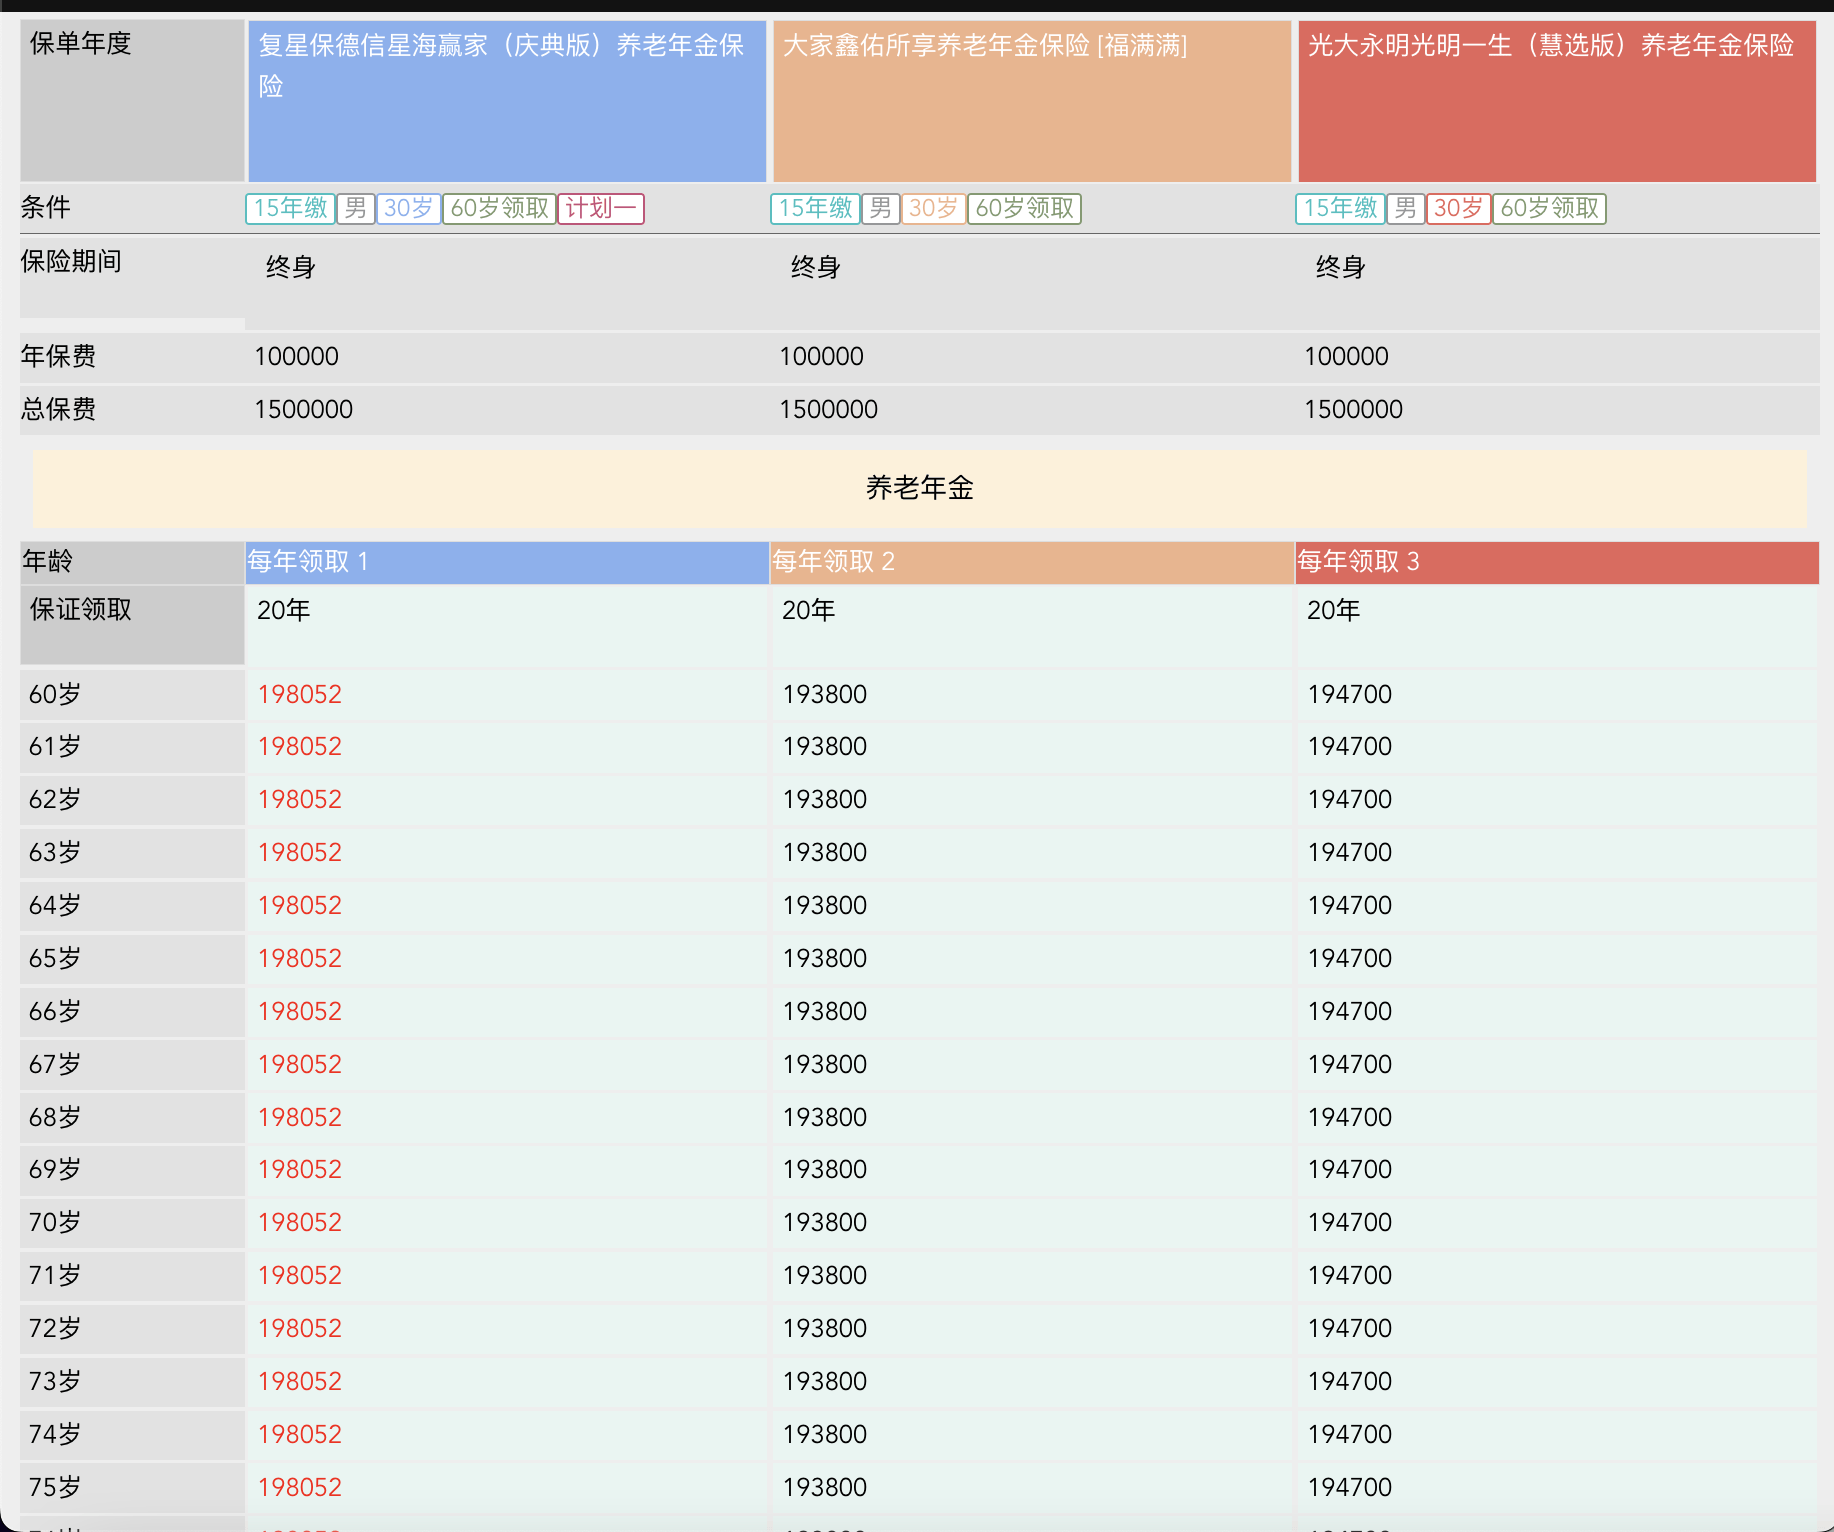Click 198052 in the 63岁 row
This screenshot has width=1834, height=1532.
(x=300, y=853)
